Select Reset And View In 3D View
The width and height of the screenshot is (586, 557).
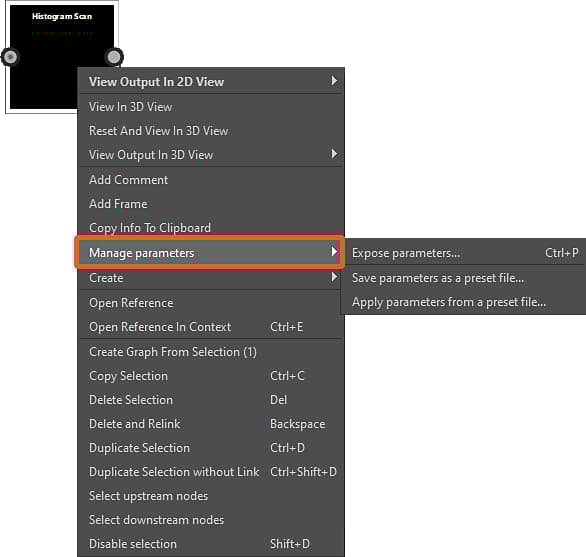pos(211,131)
